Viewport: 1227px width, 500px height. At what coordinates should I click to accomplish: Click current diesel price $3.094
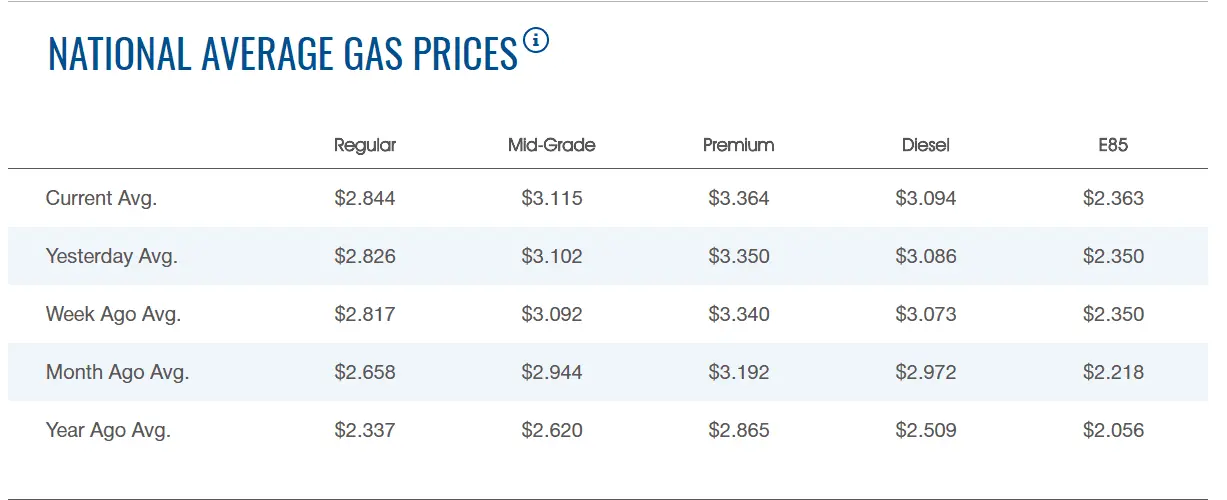pos(925,198)
